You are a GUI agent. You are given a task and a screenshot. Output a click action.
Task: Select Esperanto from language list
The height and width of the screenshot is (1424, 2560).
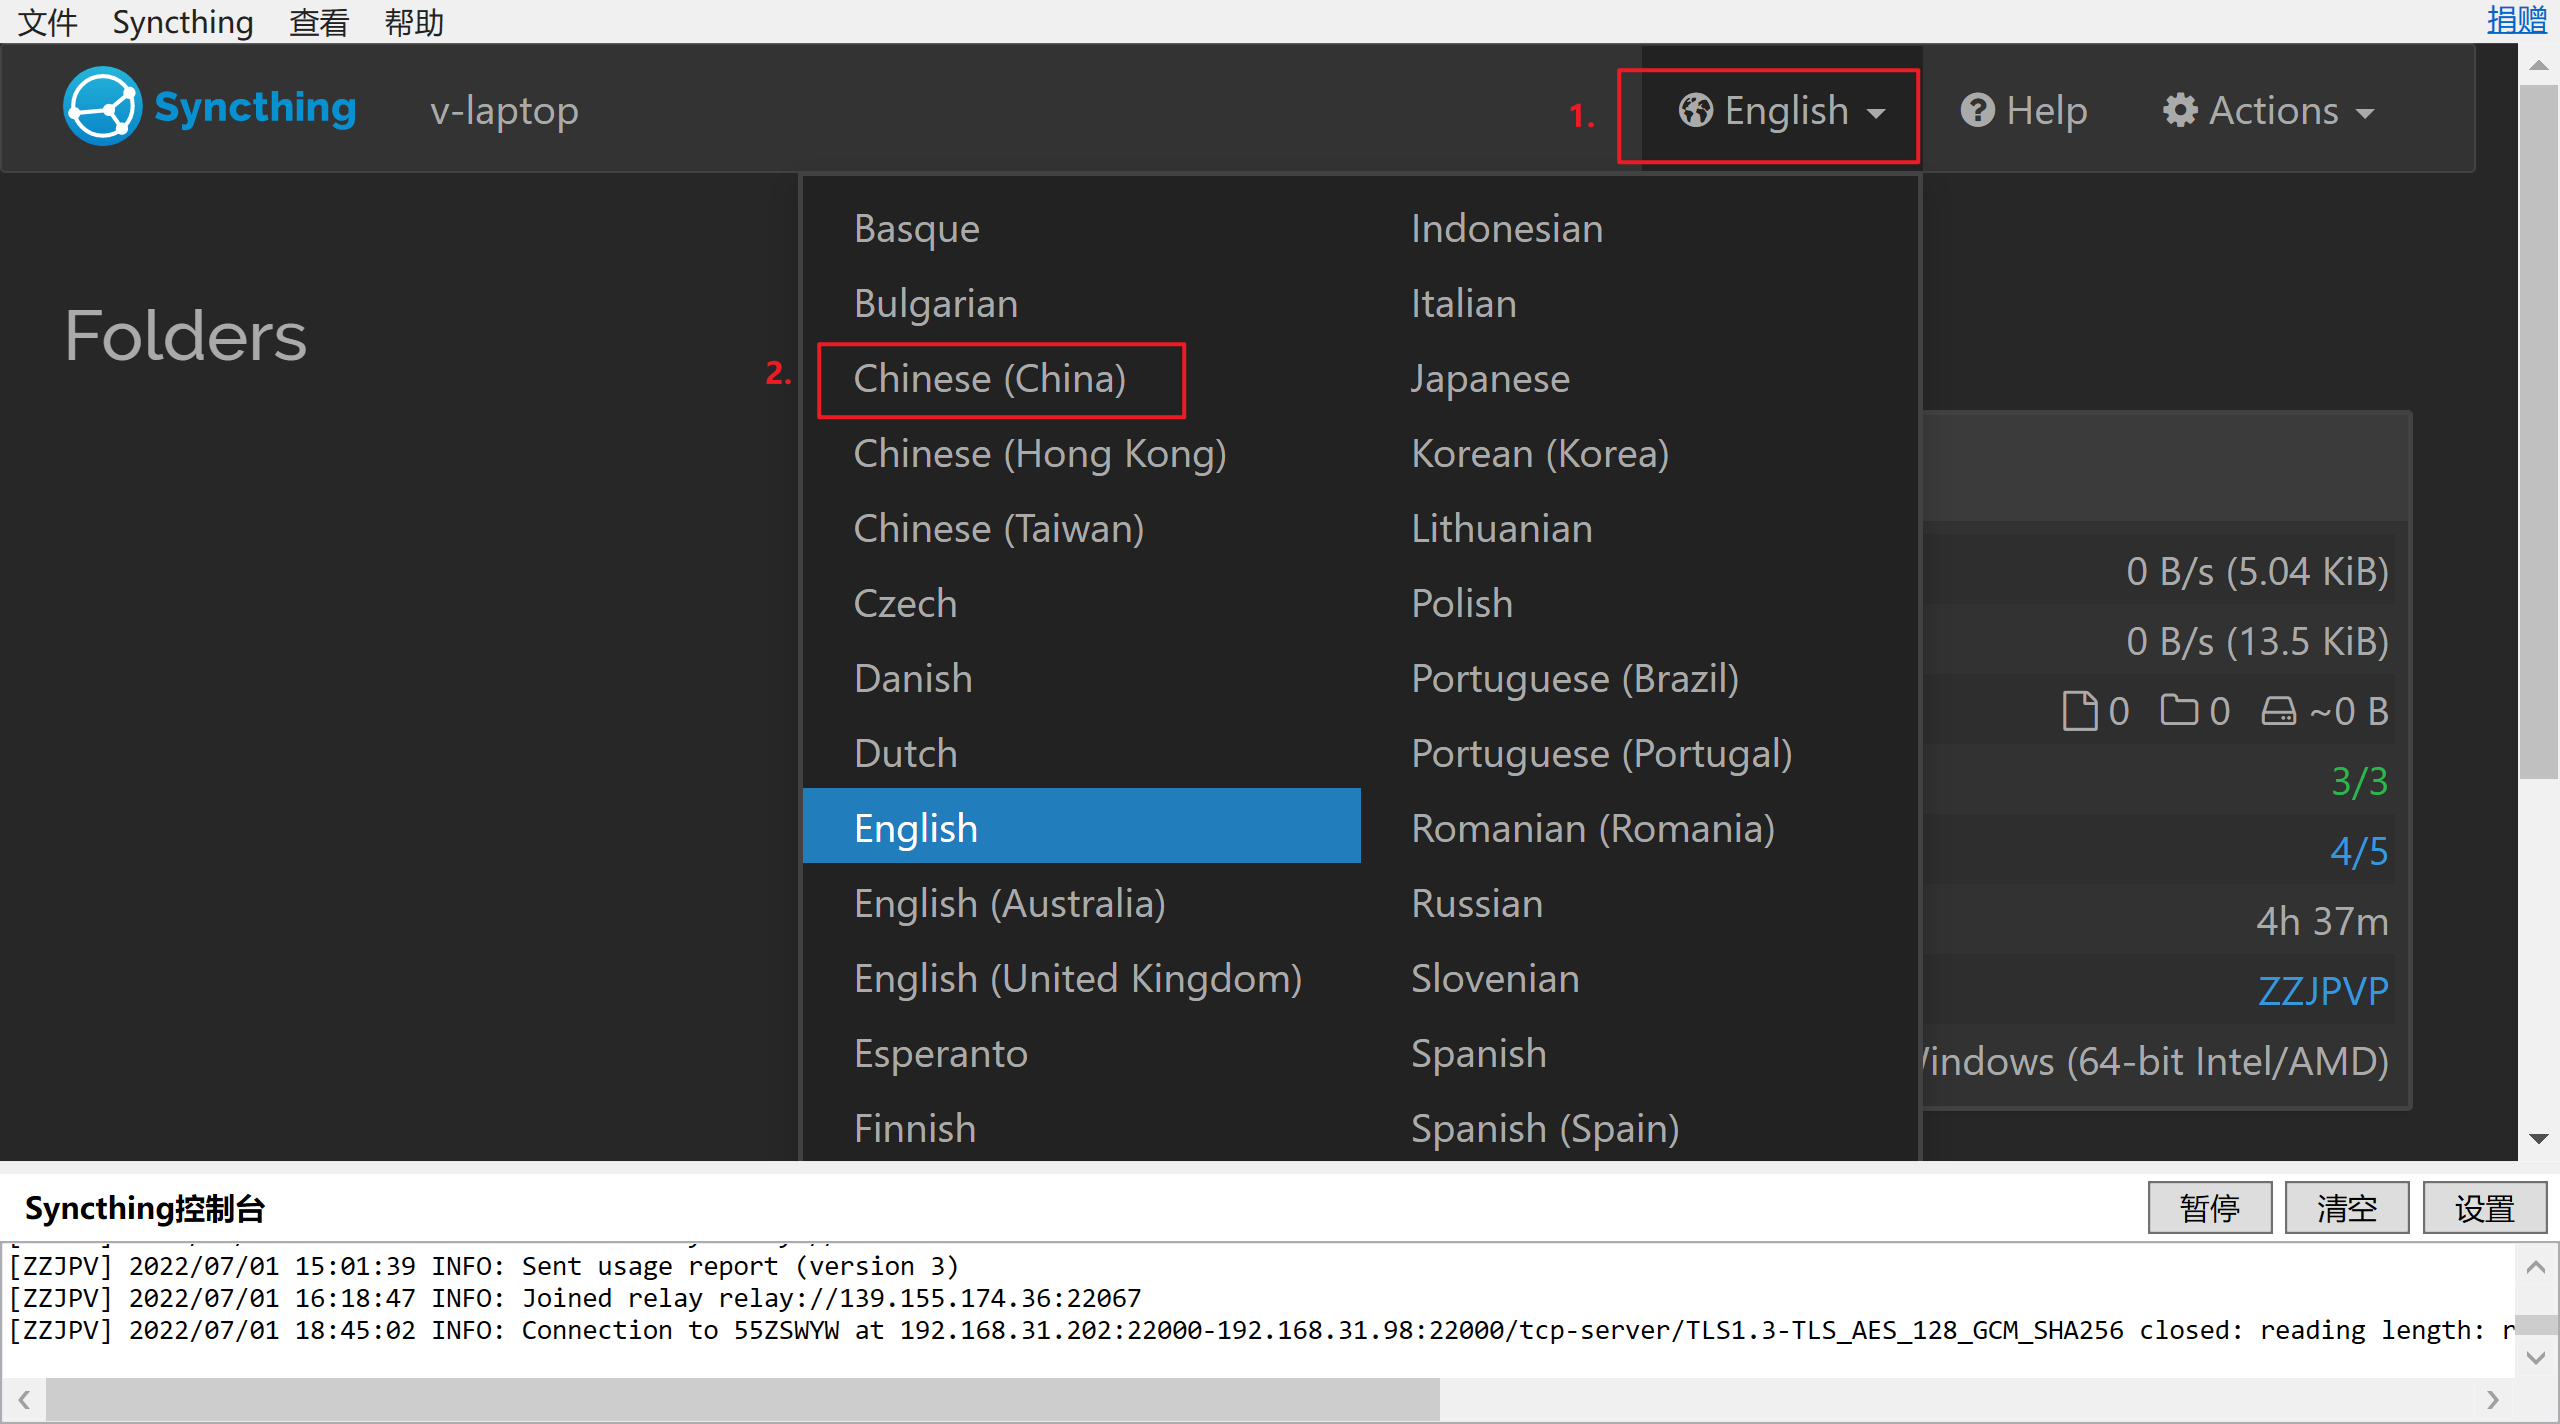click(940, 1052)
